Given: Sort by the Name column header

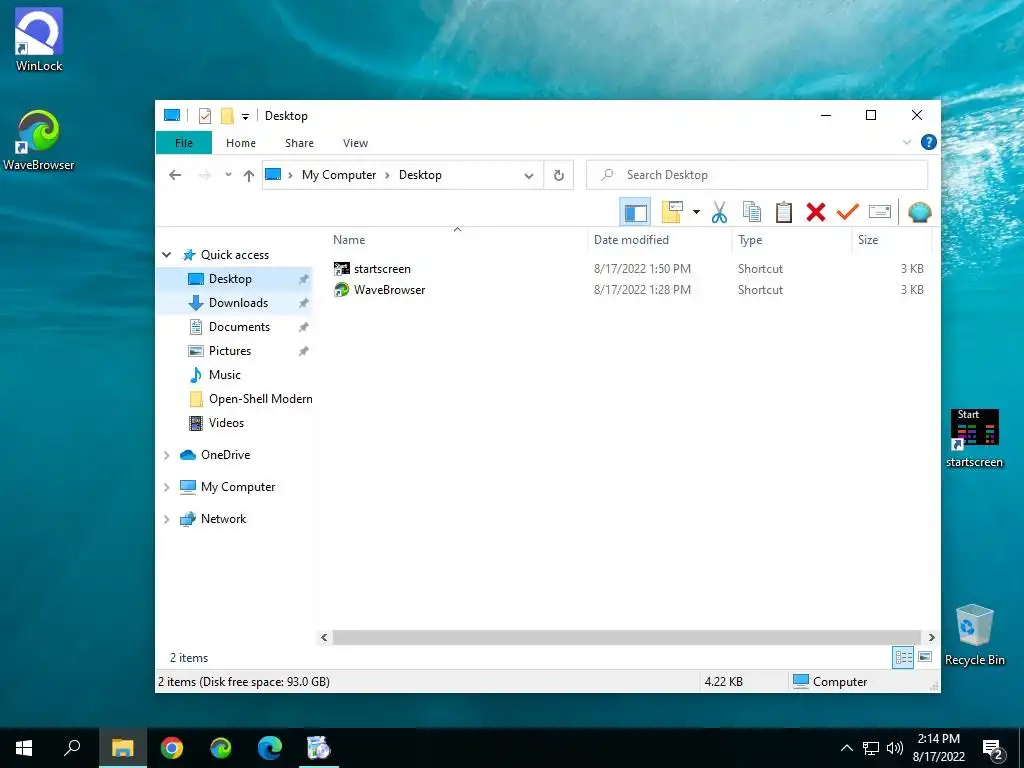Looking at the screenshot, I should pos(457,240).
